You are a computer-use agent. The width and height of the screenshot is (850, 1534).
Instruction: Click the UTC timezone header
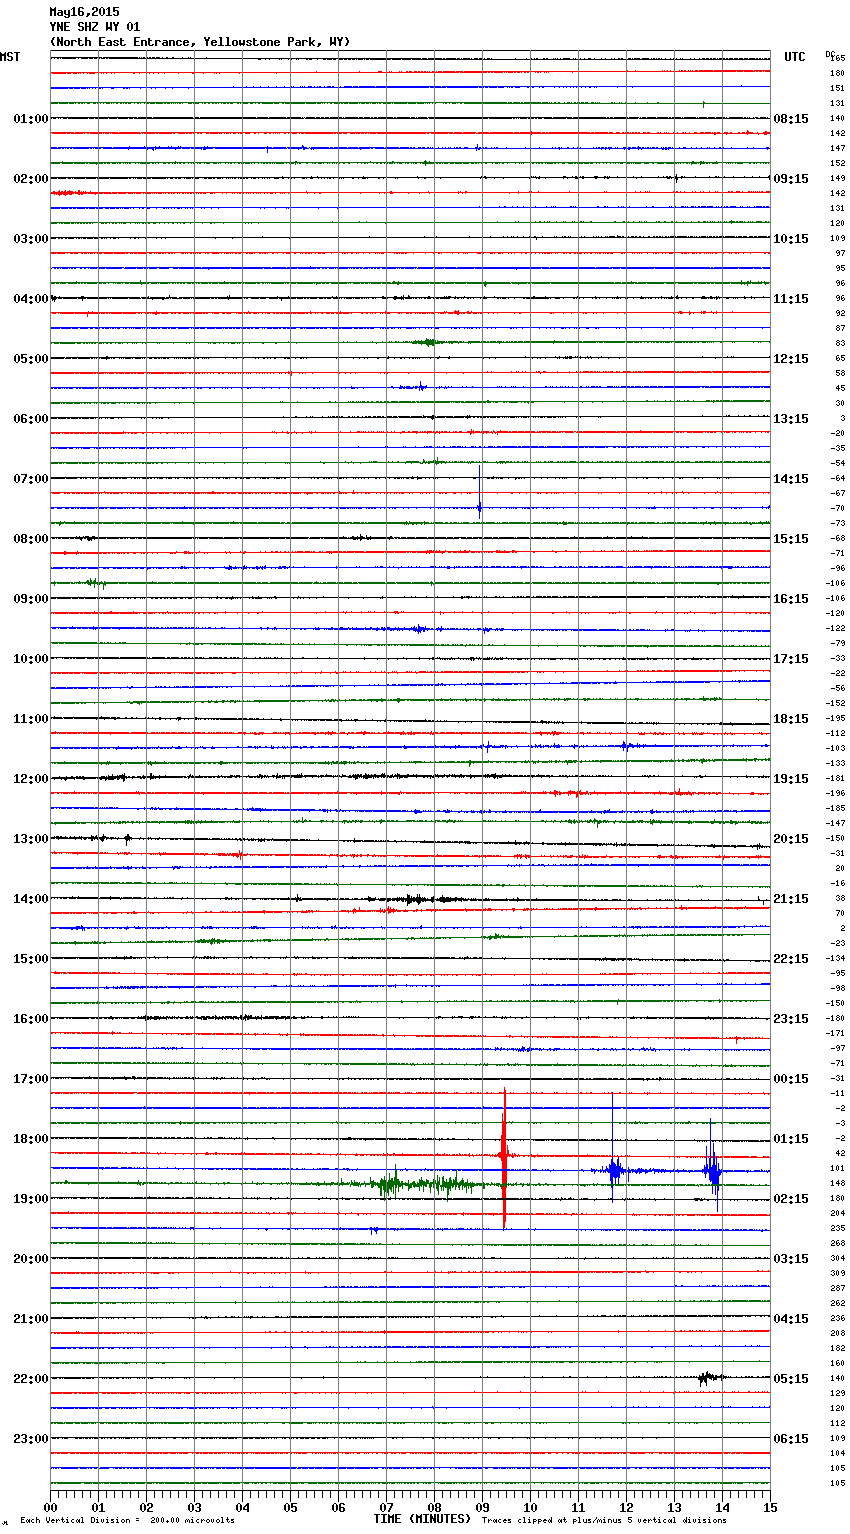[x=795, y=57]
